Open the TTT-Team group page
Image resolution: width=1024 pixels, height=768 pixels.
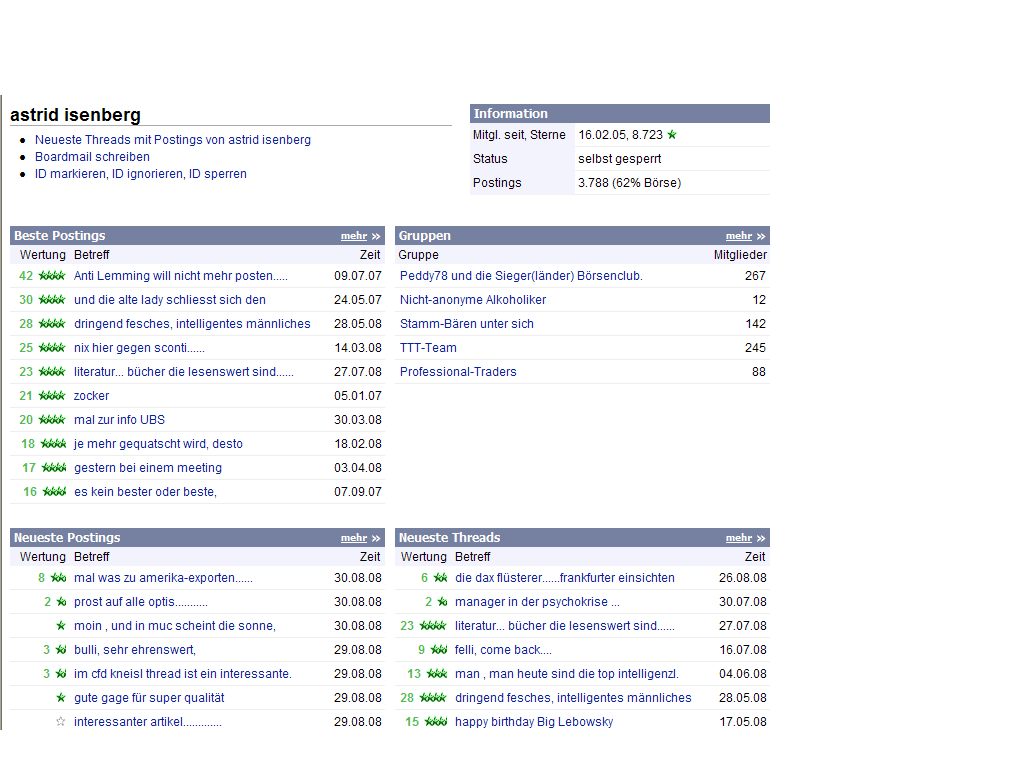[x=428, y=348]
